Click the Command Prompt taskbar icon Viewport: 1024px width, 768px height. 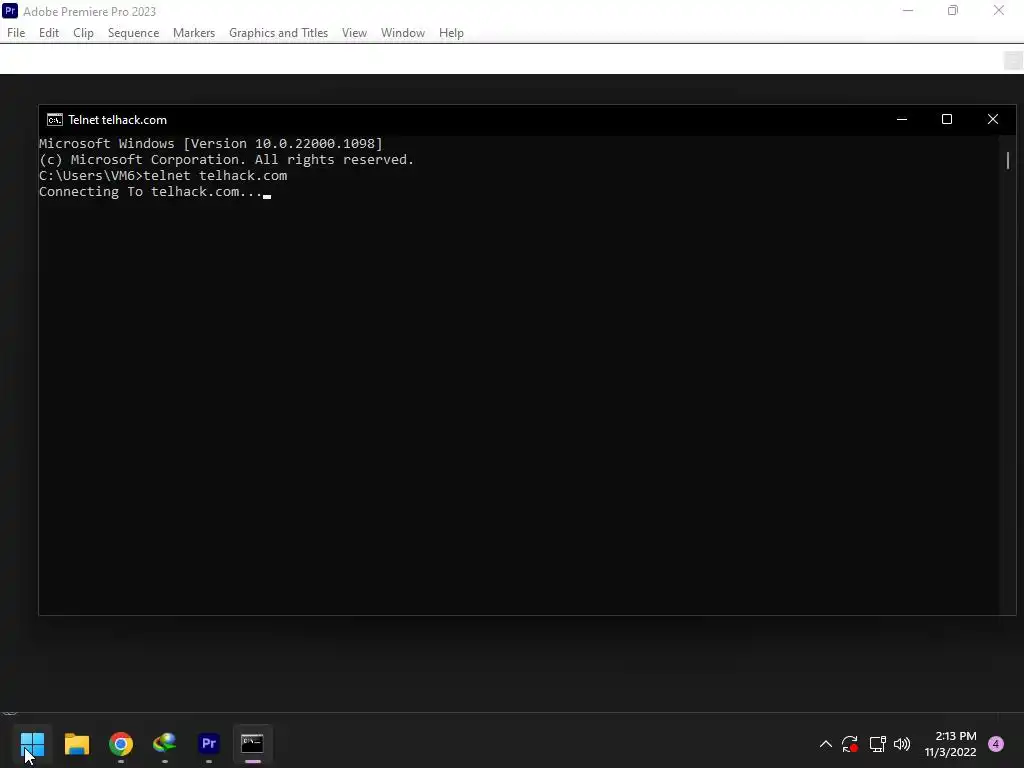tap(253, 744)
